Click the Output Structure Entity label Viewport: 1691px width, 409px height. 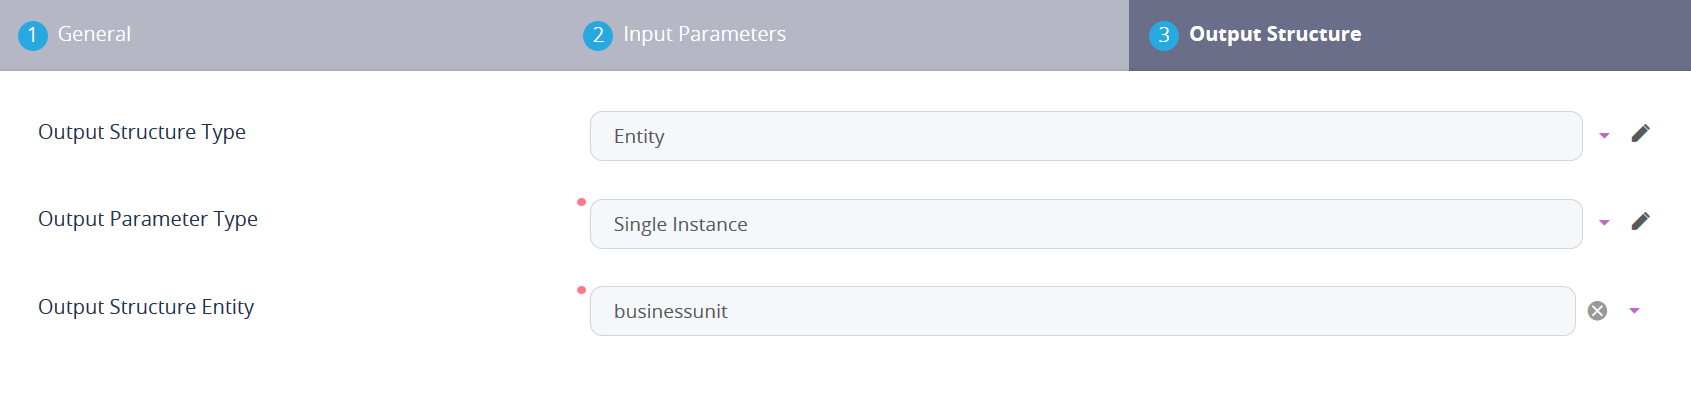[146, 307]
